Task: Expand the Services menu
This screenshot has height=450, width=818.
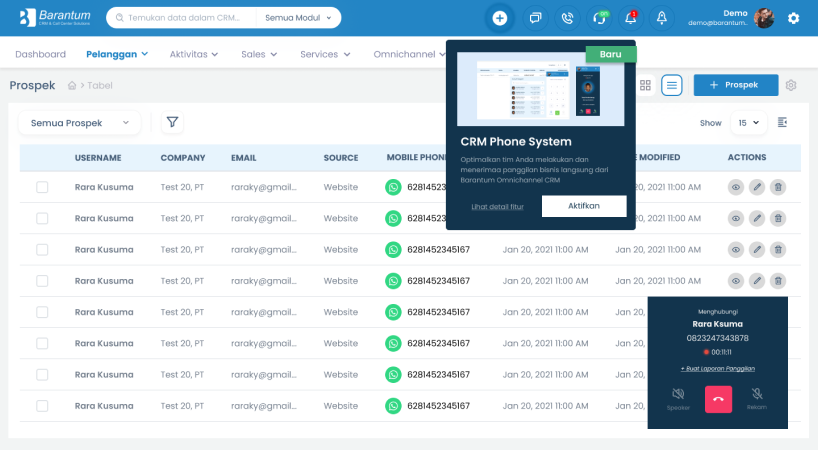Action: tap(325, 54)
